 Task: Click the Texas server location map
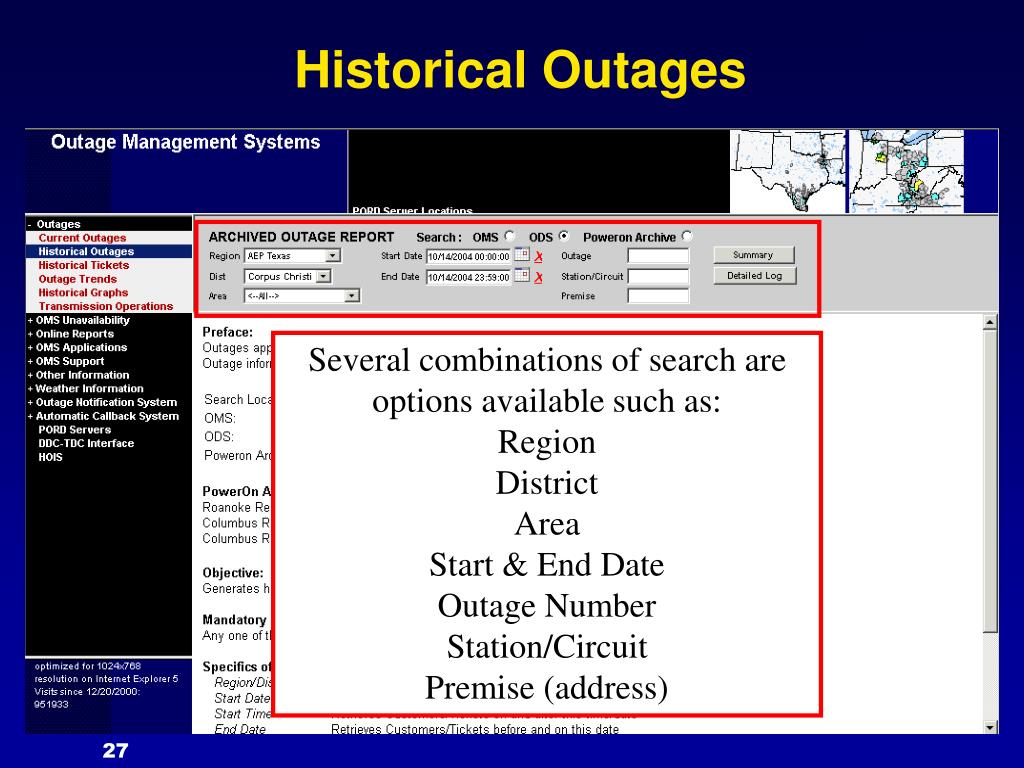[x=787, y=171]
